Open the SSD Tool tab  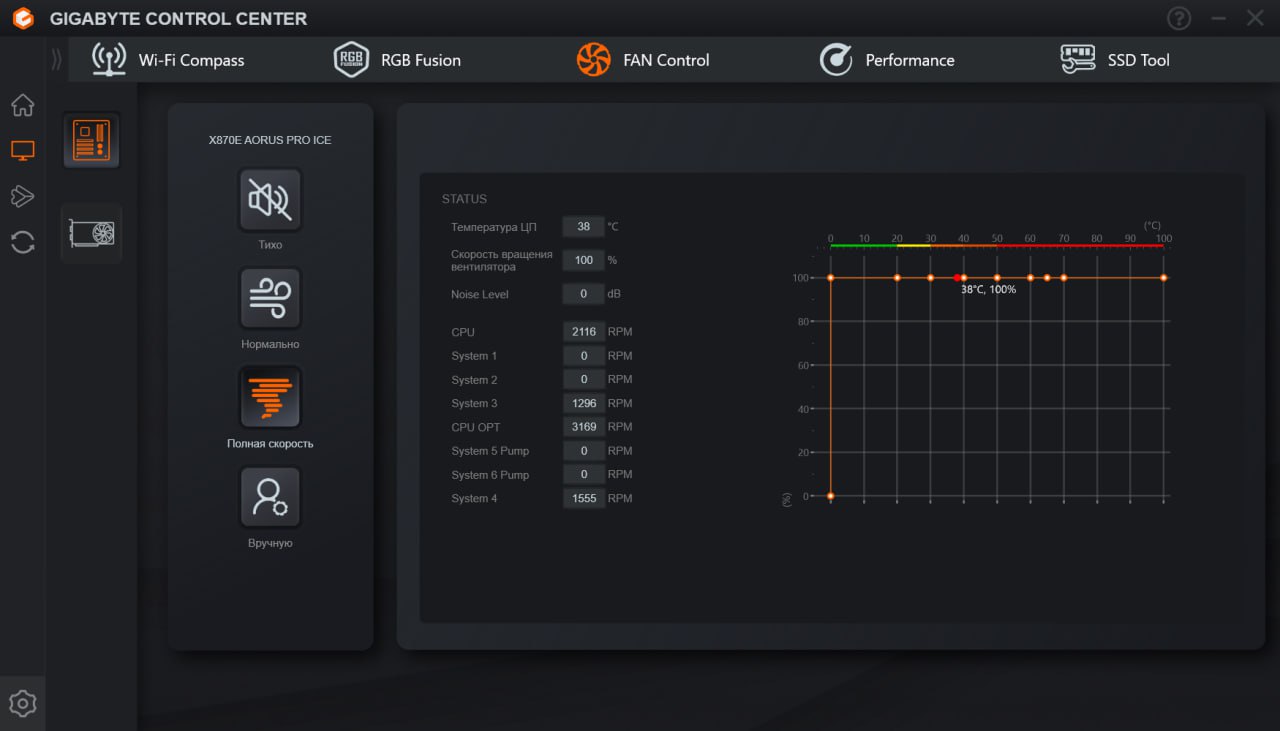pyautogui.click(x=1115, y=60)
